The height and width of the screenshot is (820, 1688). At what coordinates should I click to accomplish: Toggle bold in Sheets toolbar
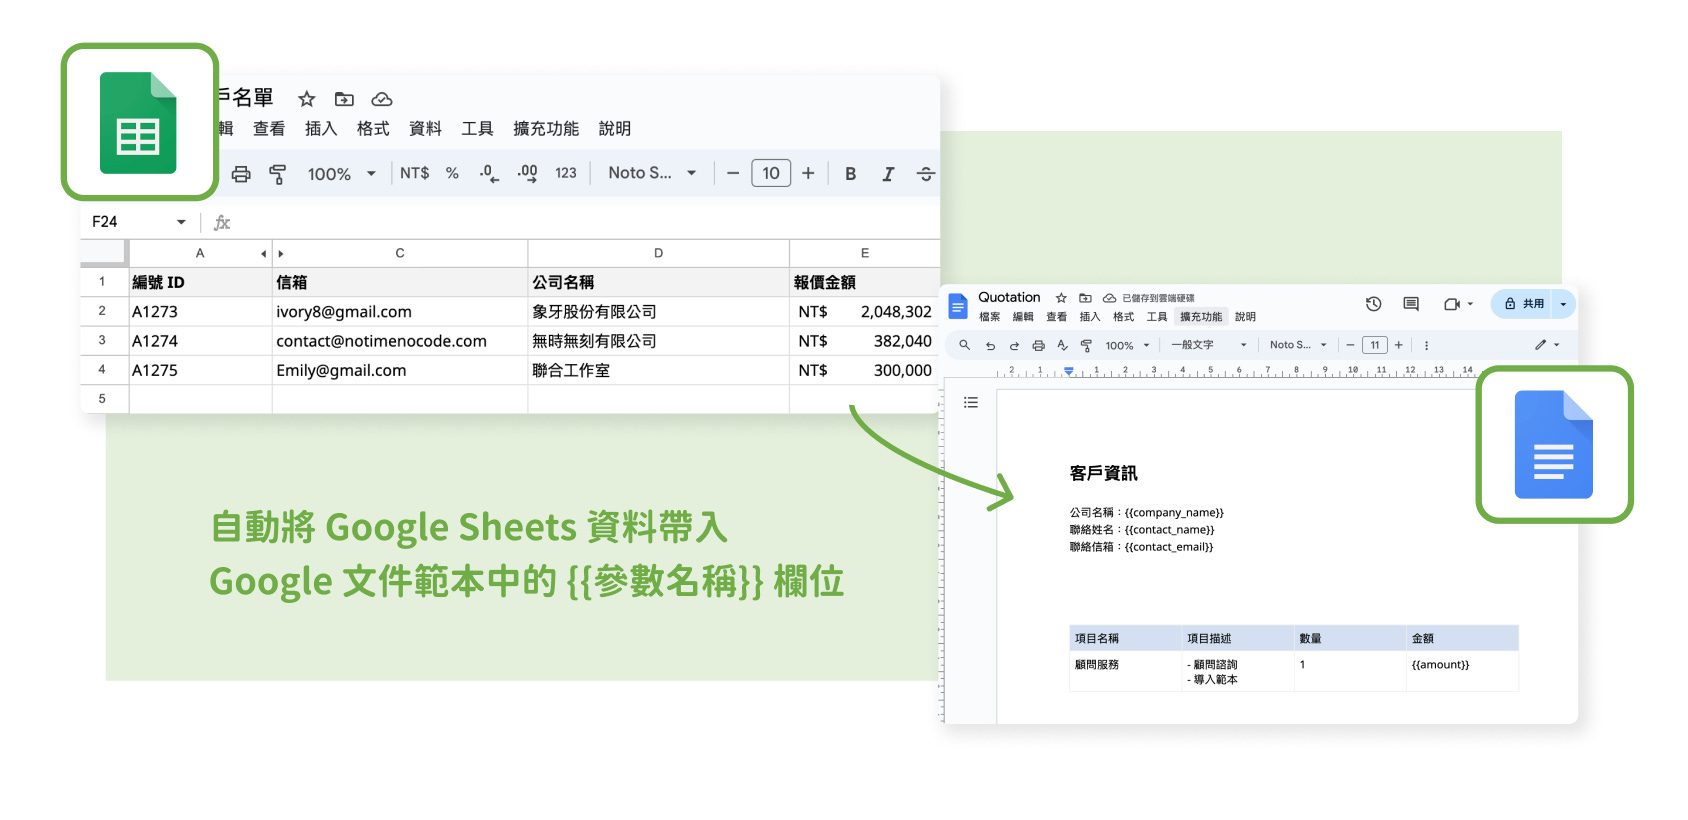[x=850, y=174]
